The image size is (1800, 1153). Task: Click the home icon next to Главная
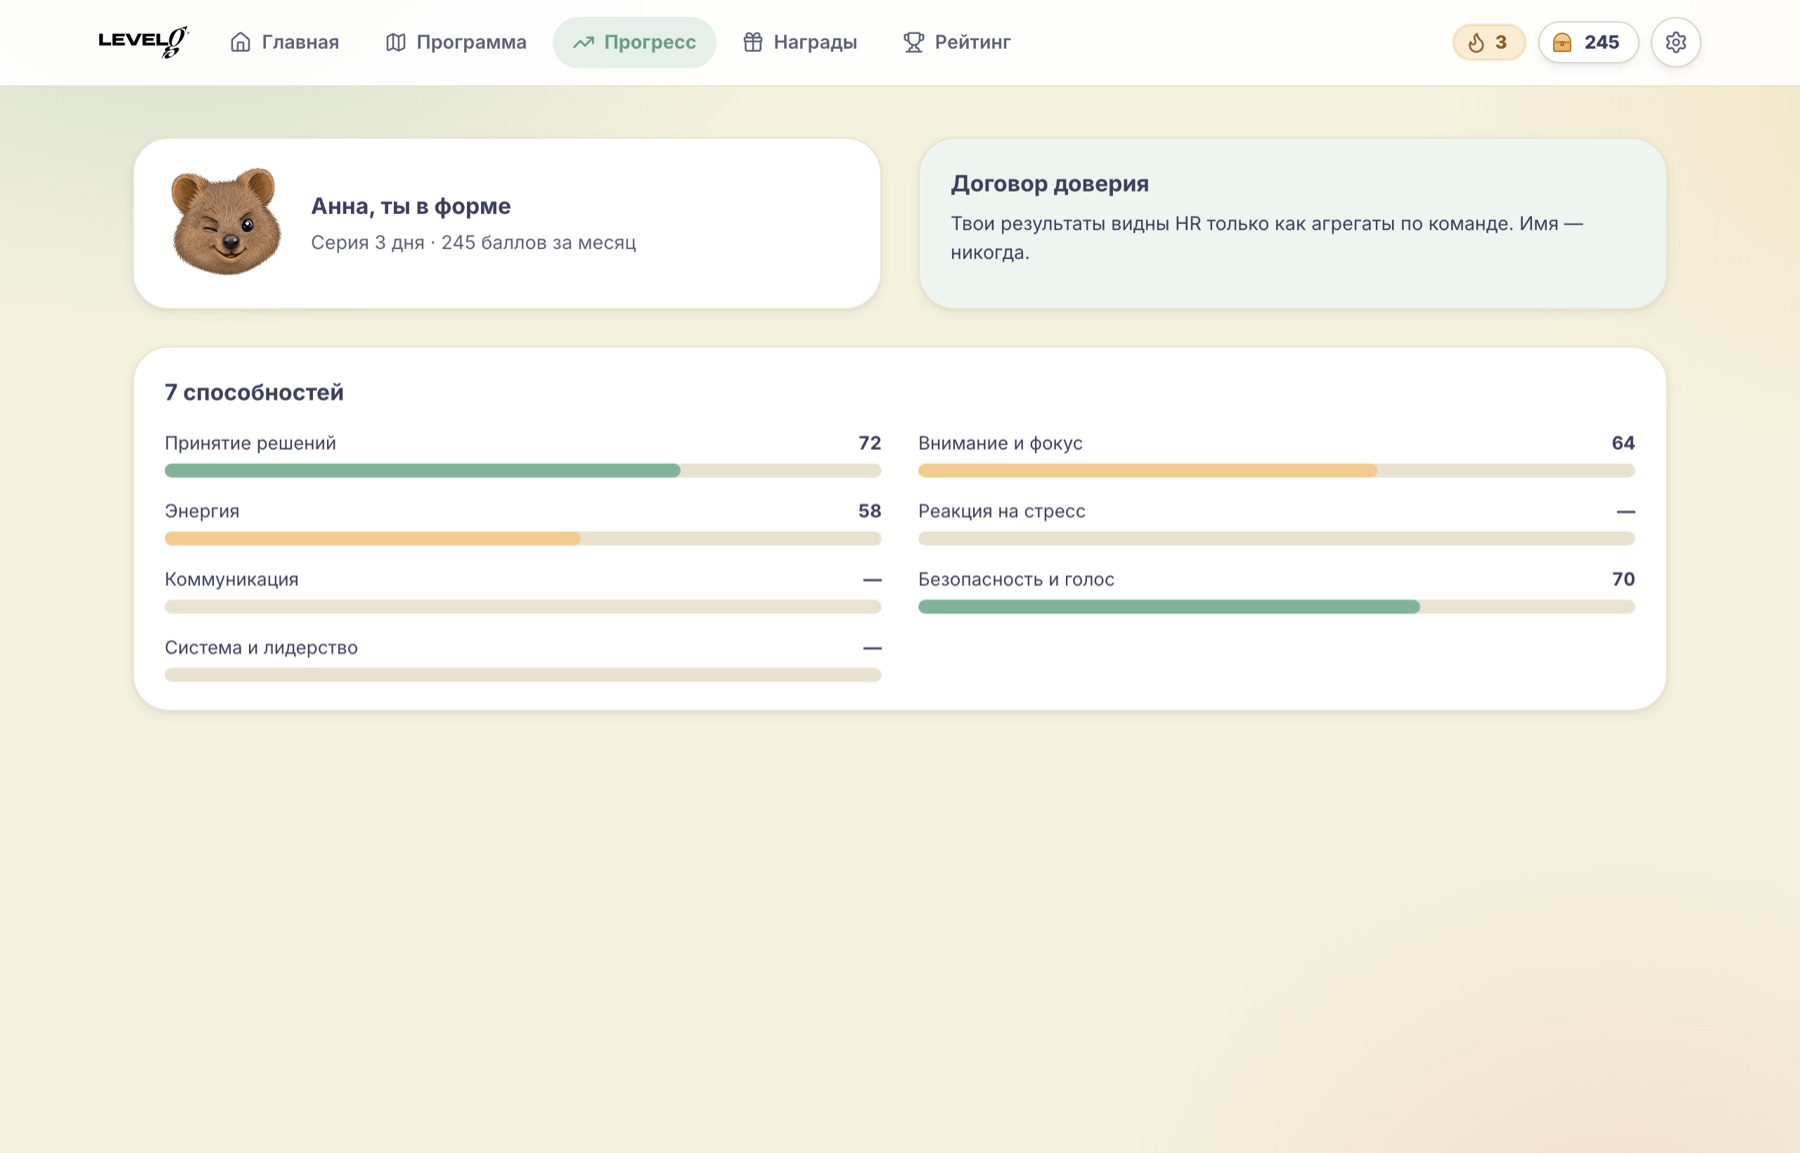pos(240,42)
